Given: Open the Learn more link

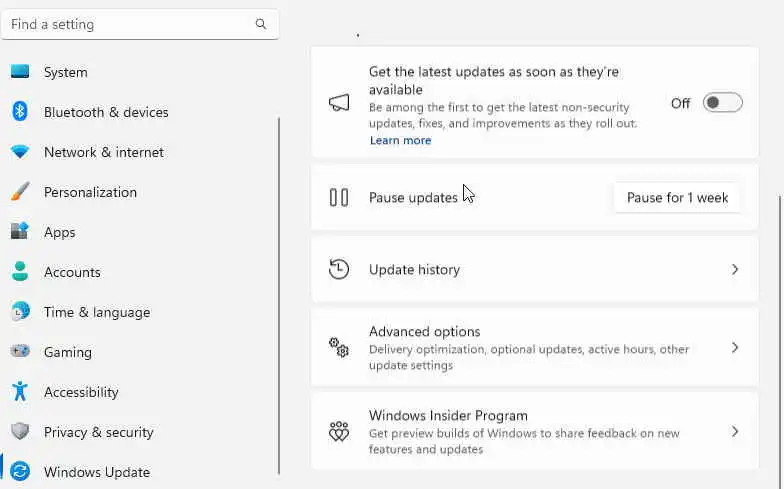Looking at the screenshot, I should tap(400, 141).
